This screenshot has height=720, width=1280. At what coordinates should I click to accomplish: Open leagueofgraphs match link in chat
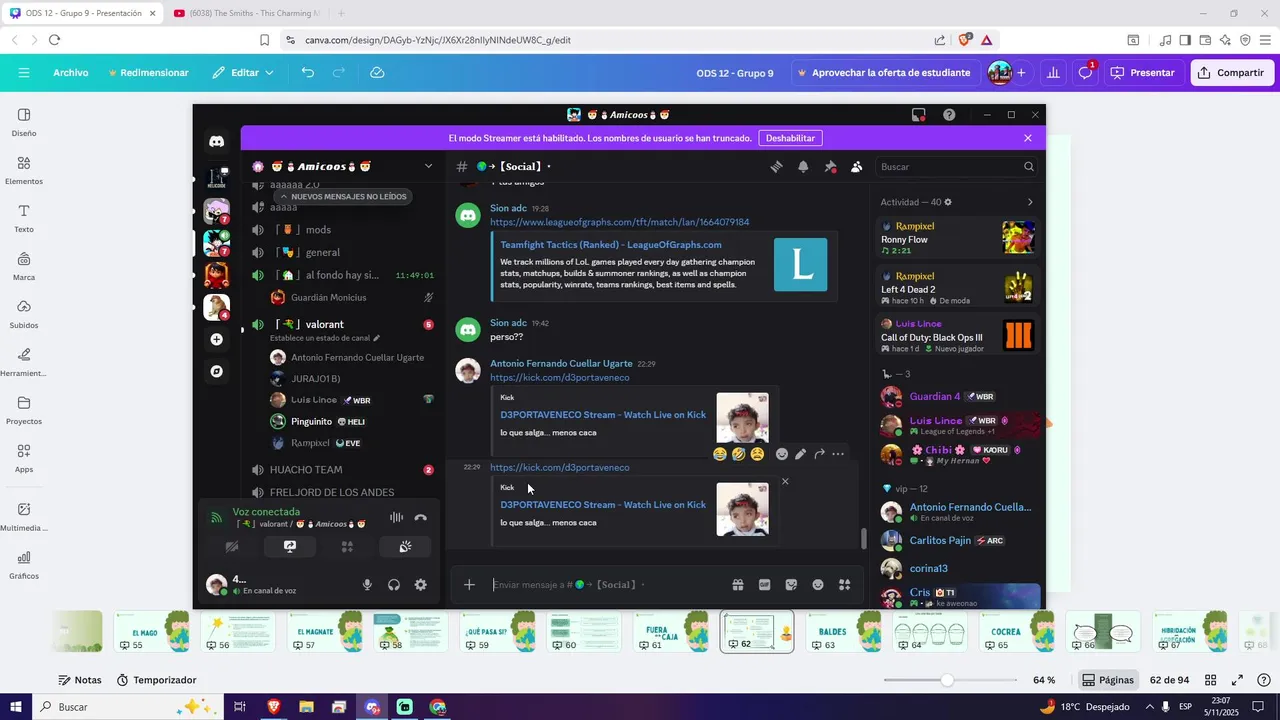coord(619,222)
